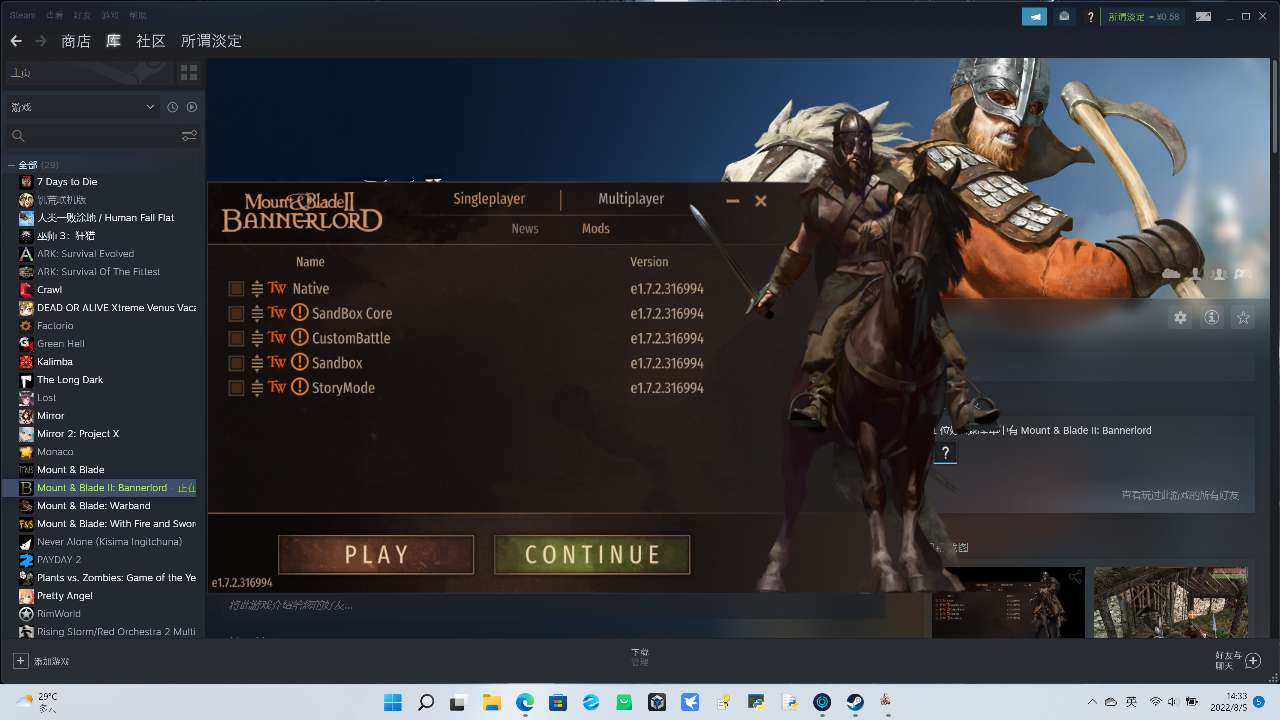Open Steam inbox envelope icon
The image size is (1280, 720).
click(1064, 16)
